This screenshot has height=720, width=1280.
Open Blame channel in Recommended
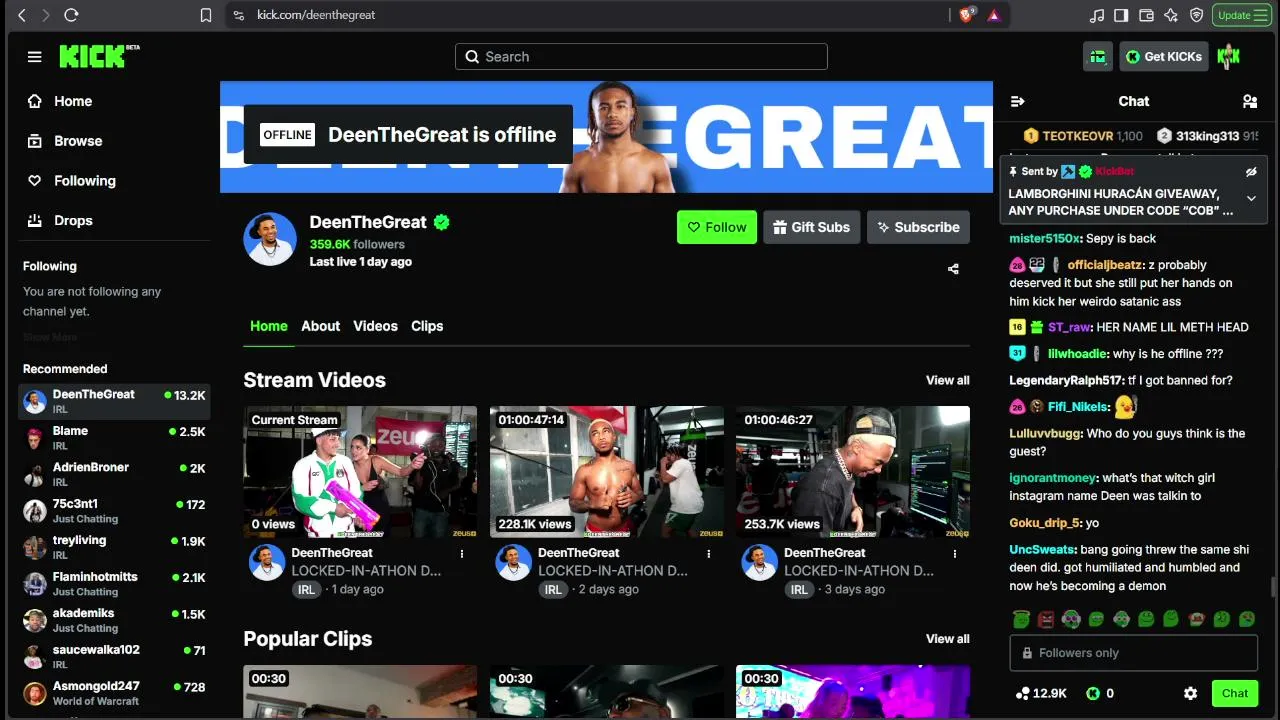tap(114, 438)
